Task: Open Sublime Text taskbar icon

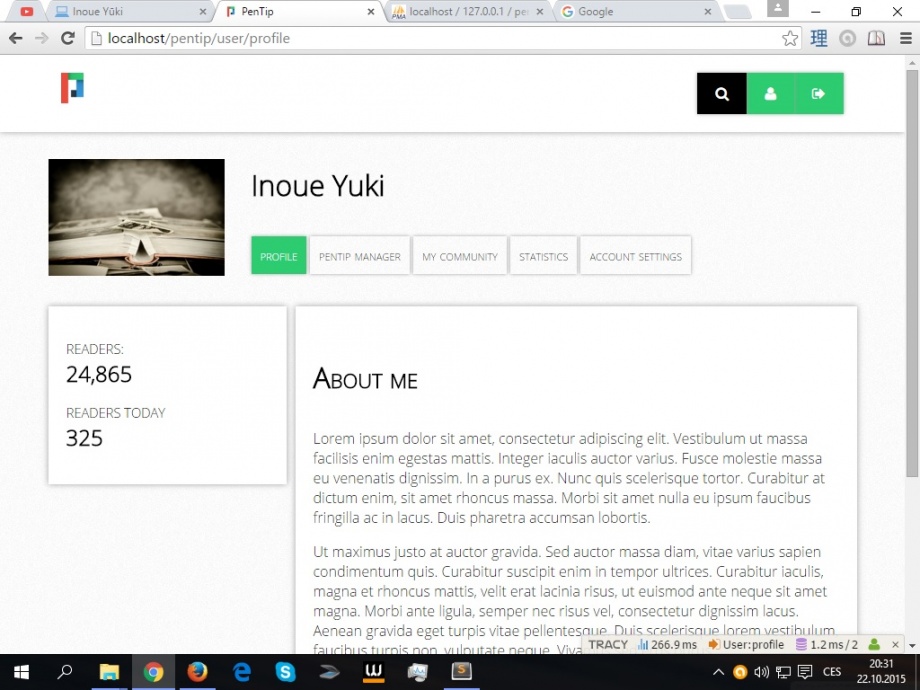Action: click(x=461, y=672)
